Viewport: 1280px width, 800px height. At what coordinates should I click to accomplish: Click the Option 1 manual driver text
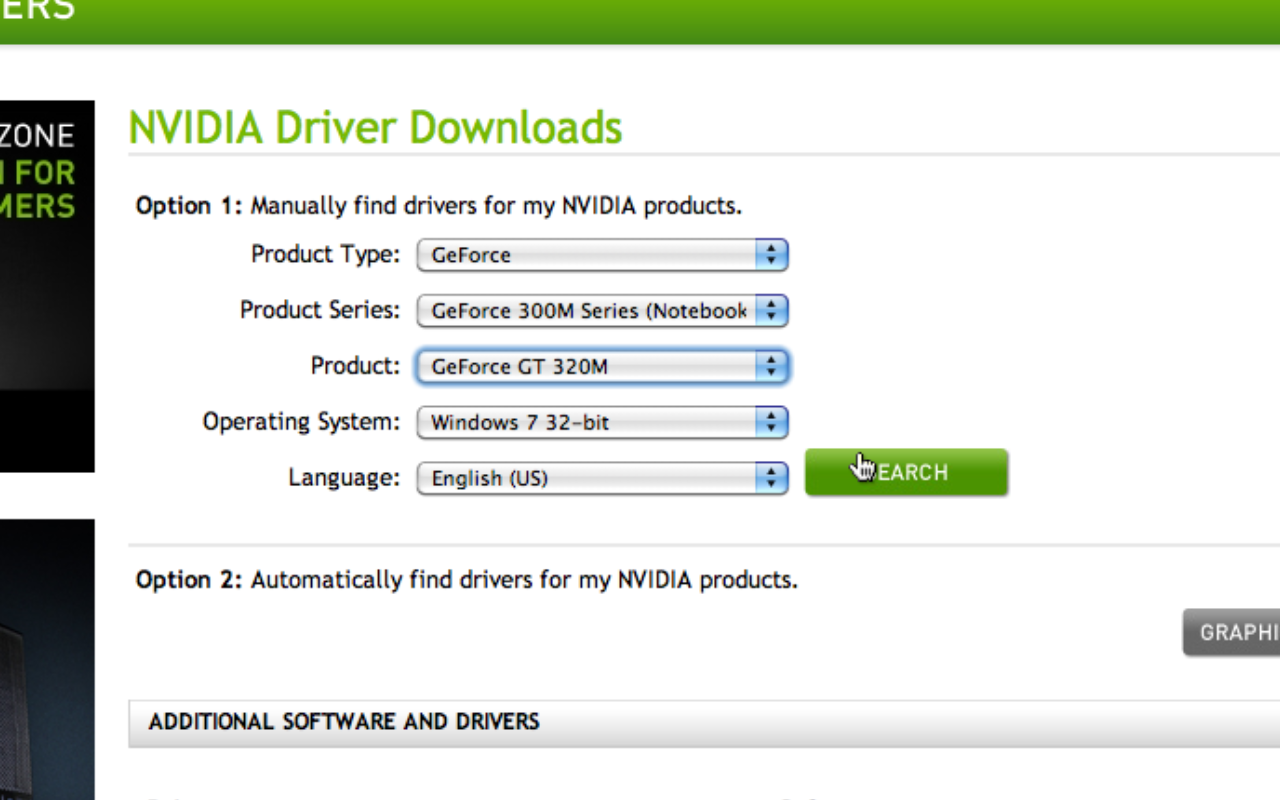pos(439,207)
